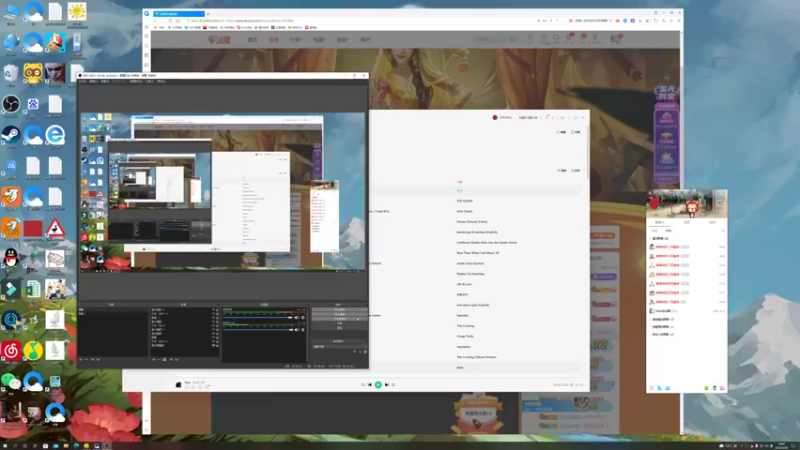The width and height of the screenshot is (800, 450).
Task: Skip to previous track in music player
Action: pyautogui.click(x=369, y=385)
